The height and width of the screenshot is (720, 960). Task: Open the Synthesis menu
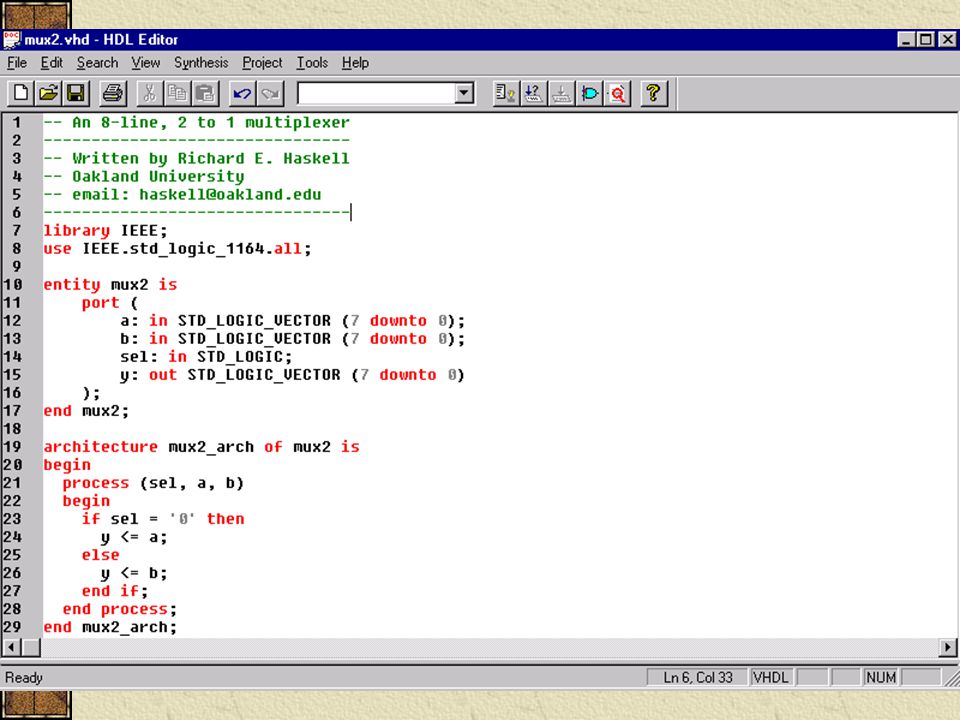coord(201,62)
